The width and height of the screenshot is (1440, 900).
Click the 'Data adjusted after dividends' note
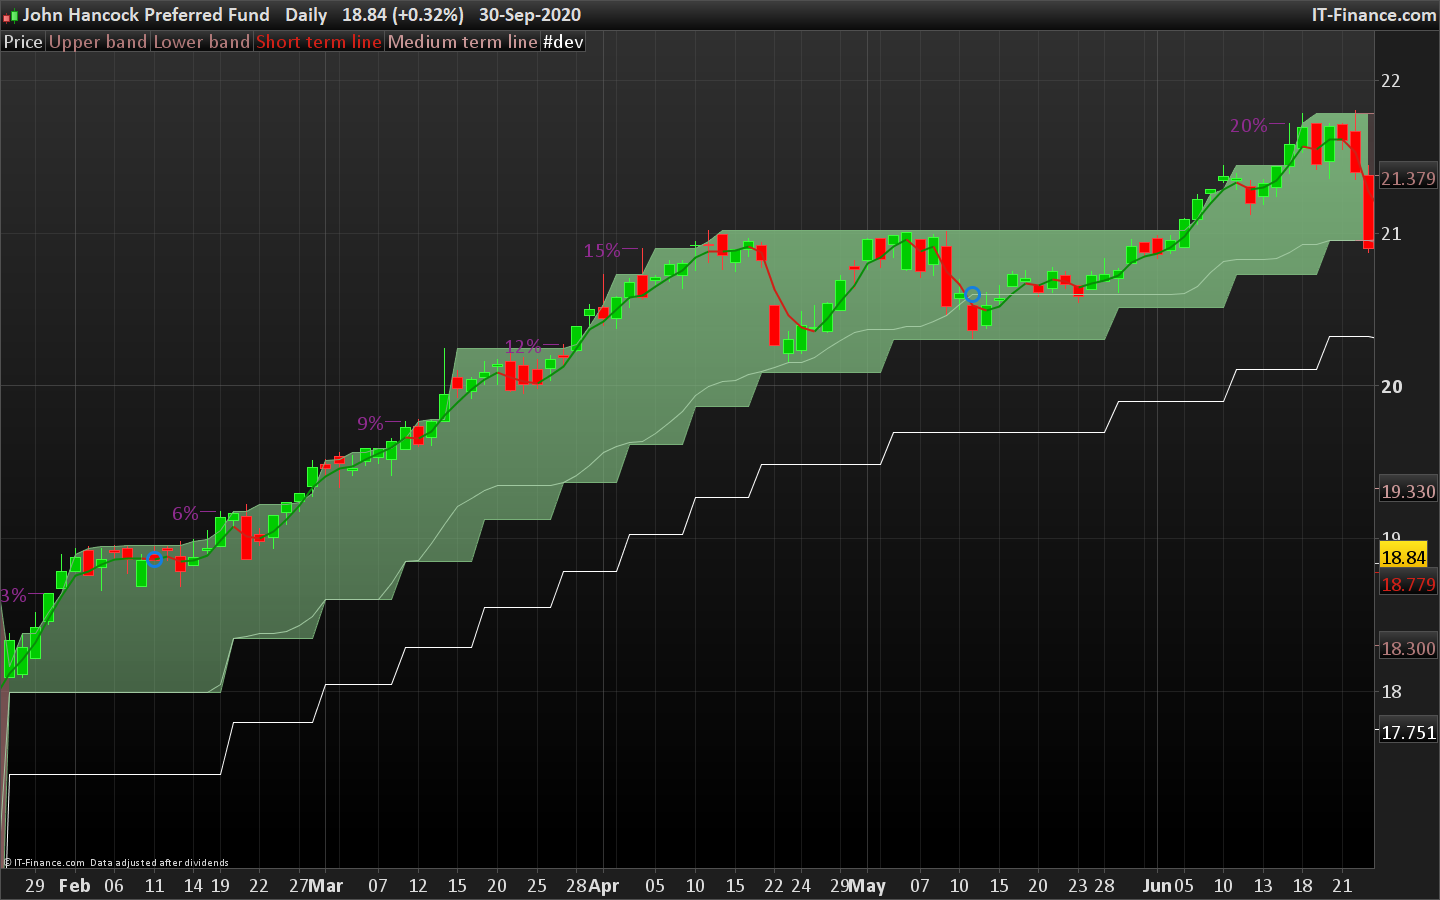point(159,863)
